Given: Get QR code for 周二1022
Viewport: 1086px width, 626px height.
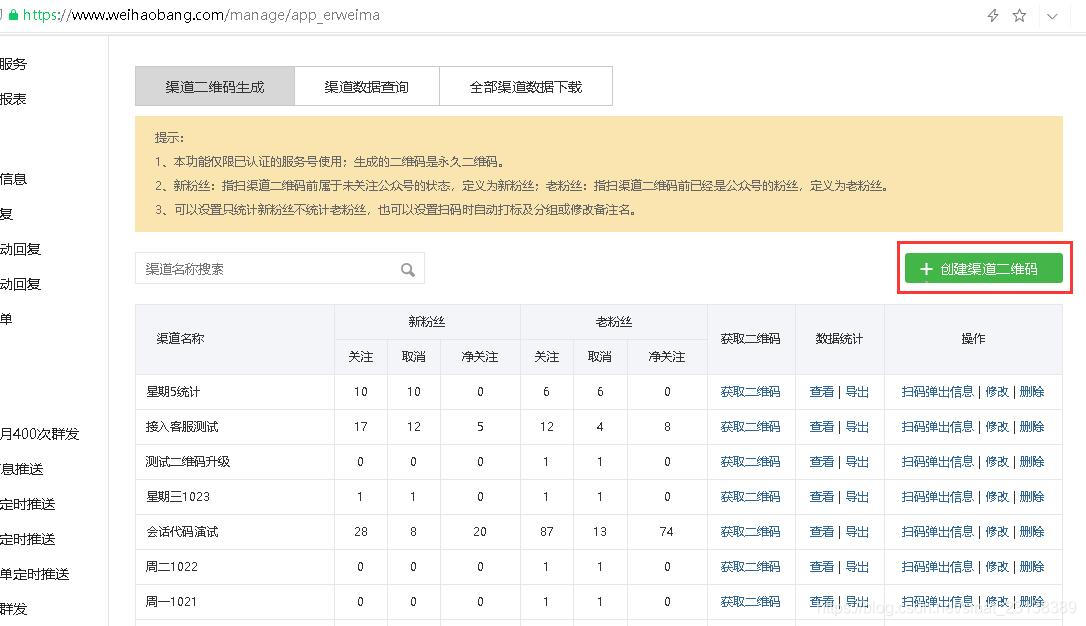Looking at the screenshot, I should [750, 566].
